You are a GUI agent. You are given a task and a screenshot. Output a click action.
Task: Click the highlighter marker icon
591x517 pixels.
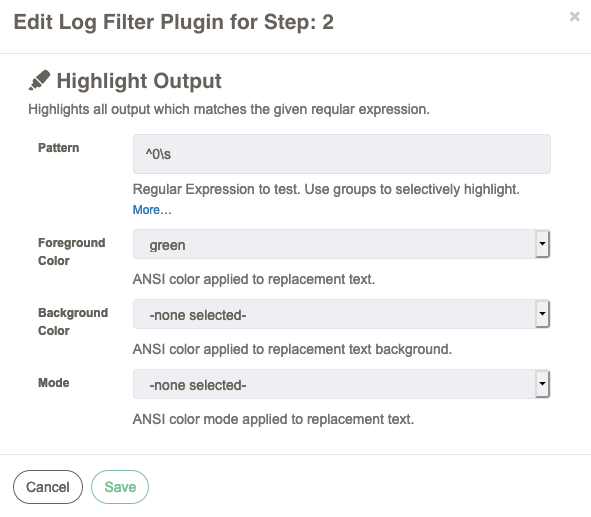pyautogui.click(x=39, y=80)
